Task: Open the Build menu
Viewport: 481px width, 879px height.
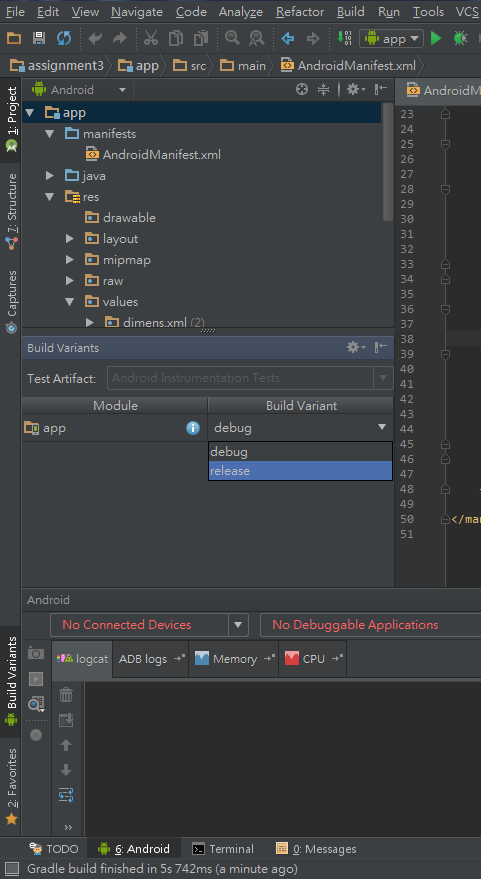Action: 350,11
